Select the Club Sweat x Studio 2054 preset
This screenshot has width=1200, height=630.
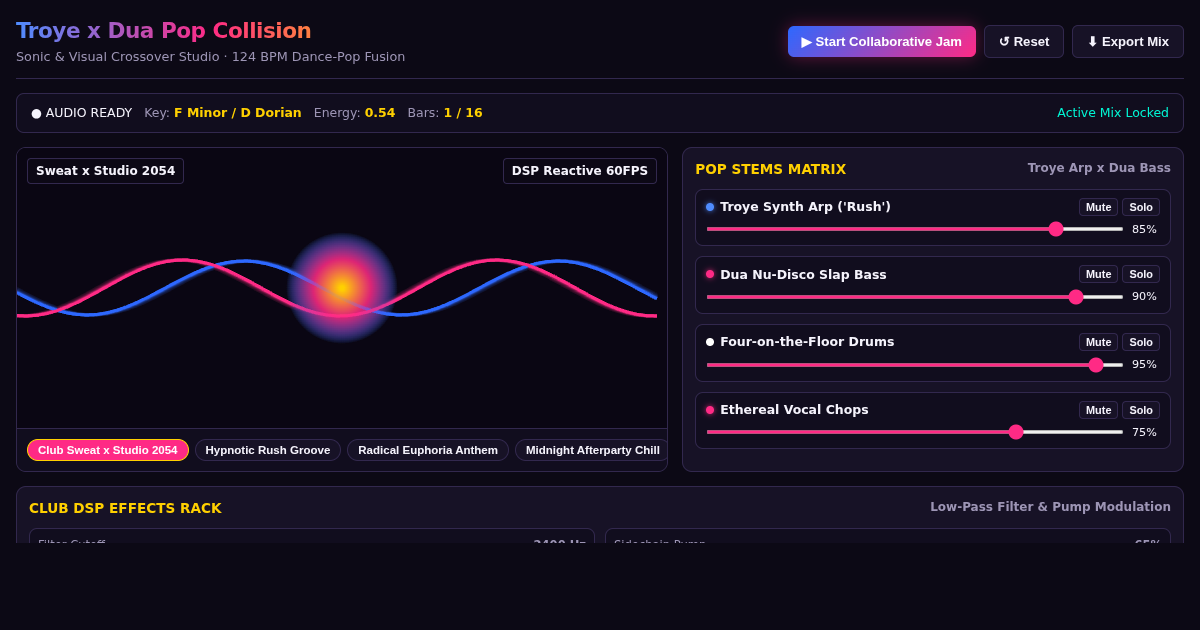[108, 450]
